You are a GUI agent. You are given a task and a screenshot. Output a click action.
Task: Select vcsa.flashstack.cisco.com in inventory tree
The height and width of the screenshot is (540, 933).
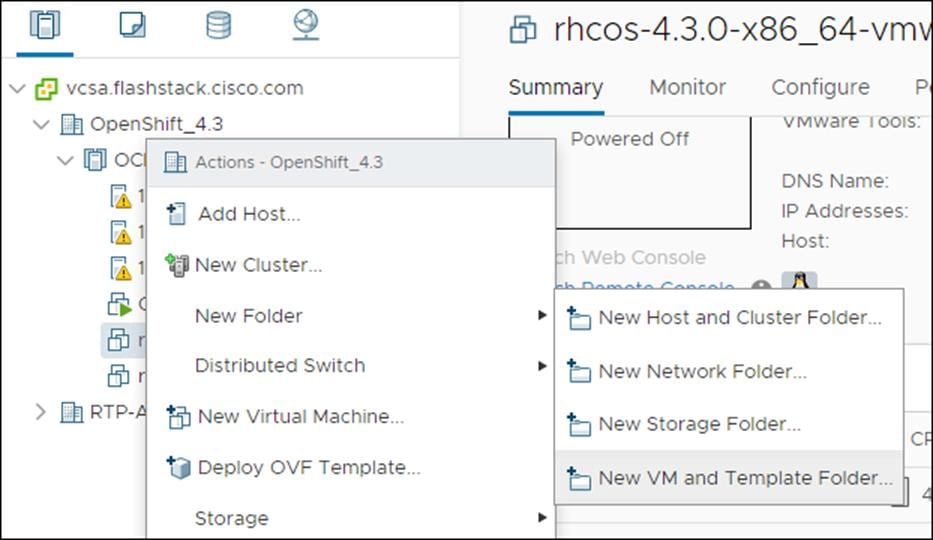coord(184,89)
